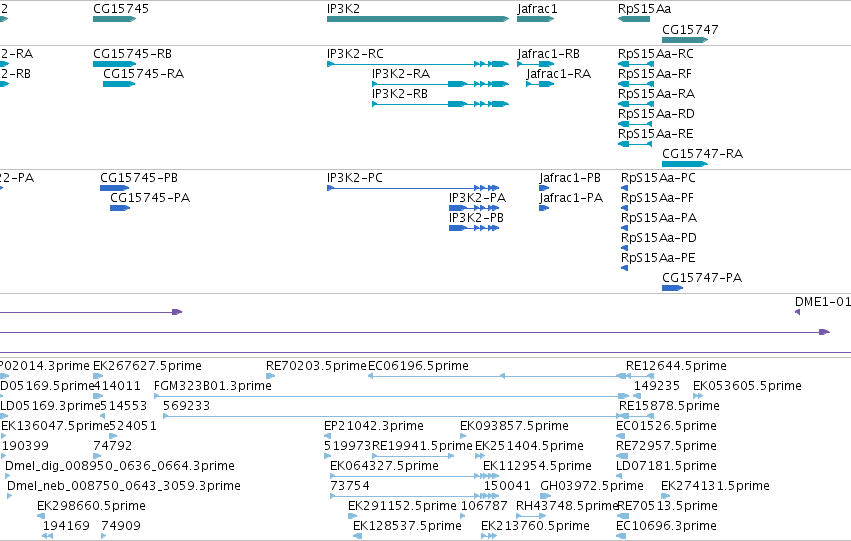Click the RpS15Aa-PA protein label
Viewport: 851px width, 541px height.
coord(659,218)
